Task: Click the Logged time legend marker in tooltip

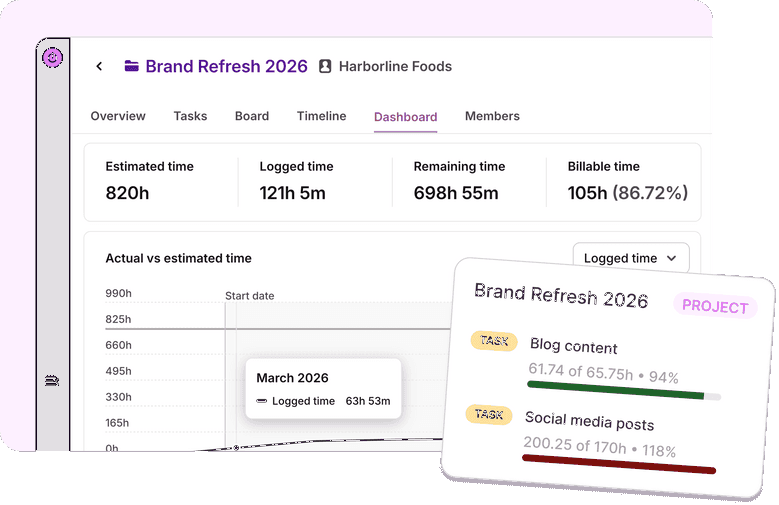Action: [262, 401]
